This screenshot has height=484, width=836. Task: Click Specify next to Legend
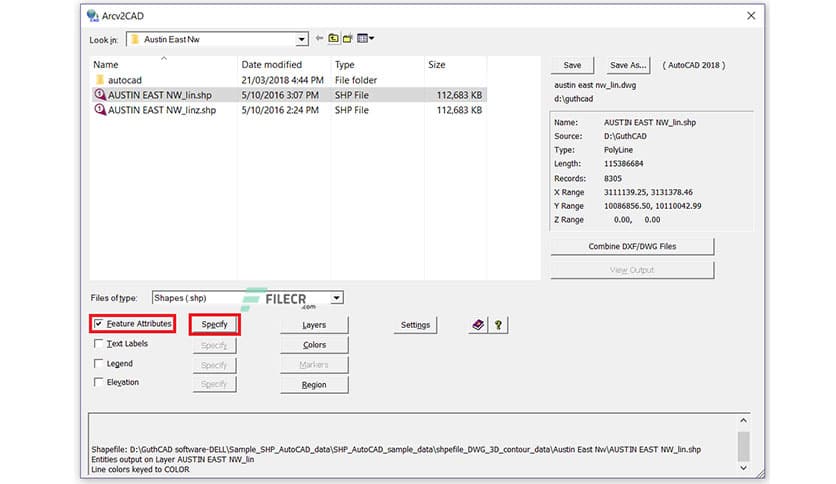tap(214, 365)
